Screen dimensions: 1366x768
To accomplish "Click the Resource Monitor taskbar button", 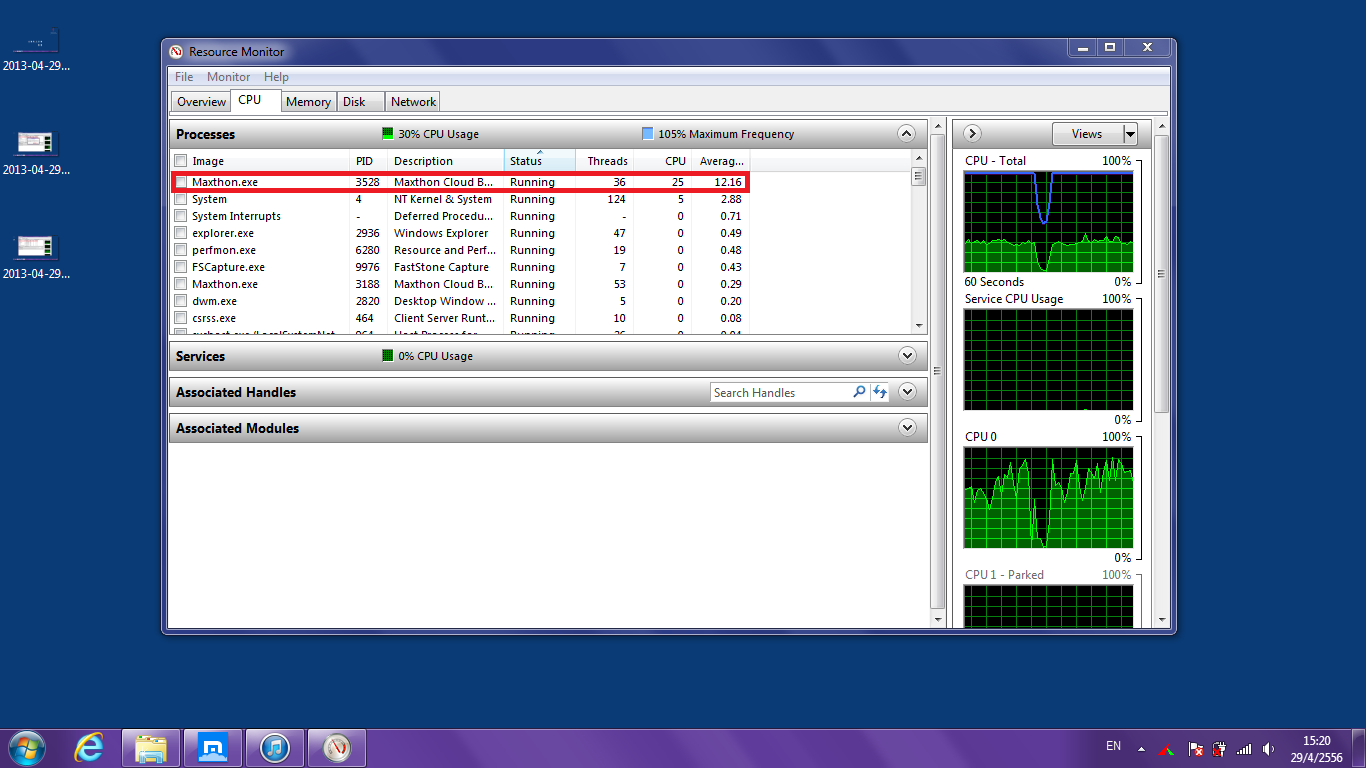I will click(337, 747).
